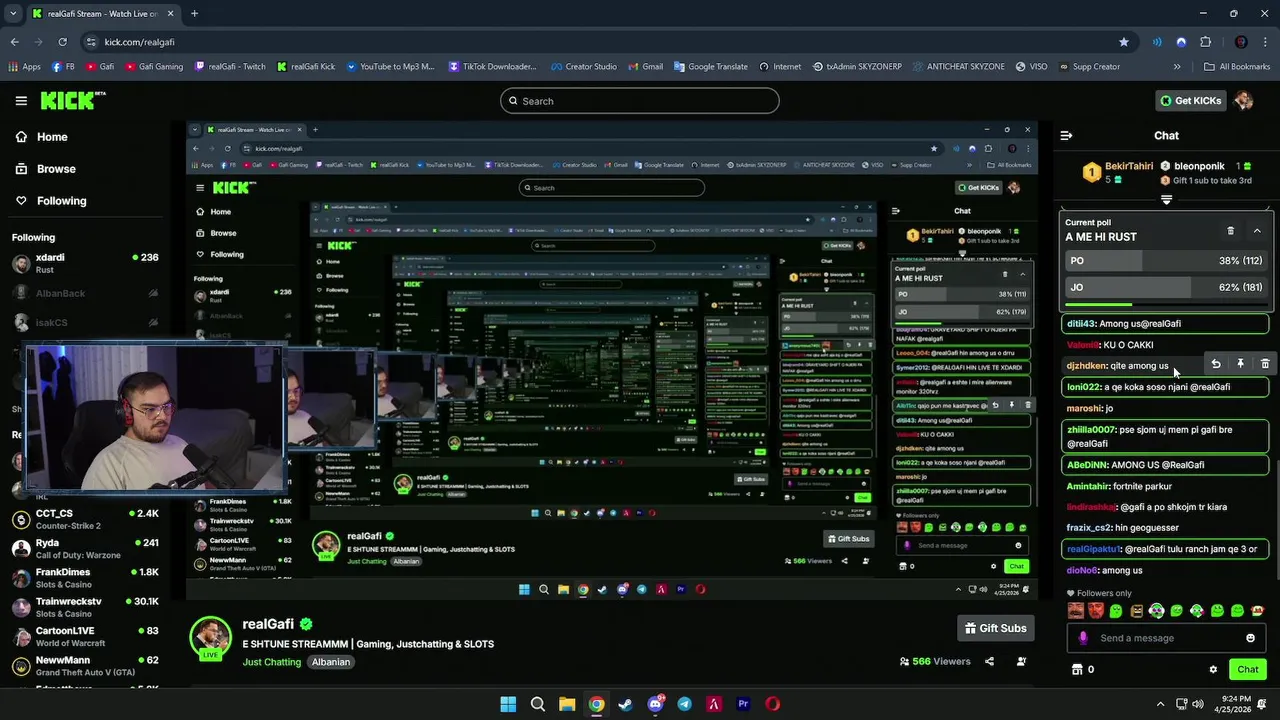Image resolution: width=1280 pixels, height=720 pixels.
Task: Open the Just Chatting category link
Action: click(x=272, y=662)
